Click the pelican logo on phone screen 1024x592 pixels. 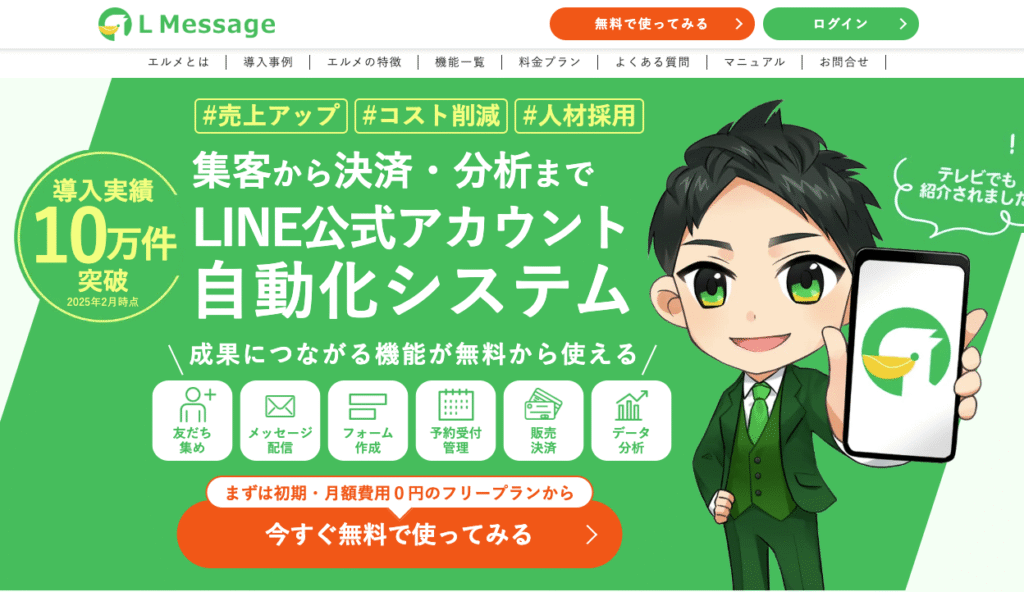click(x=906, y=352)
